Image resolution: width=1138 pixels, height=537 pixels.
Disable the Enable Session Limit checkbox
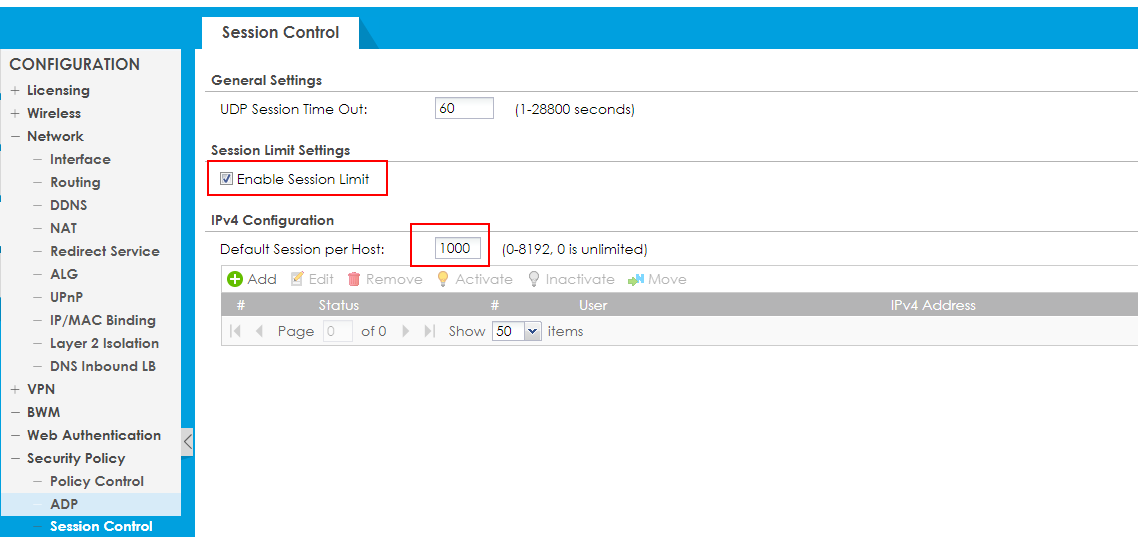(x=226, y=180)
